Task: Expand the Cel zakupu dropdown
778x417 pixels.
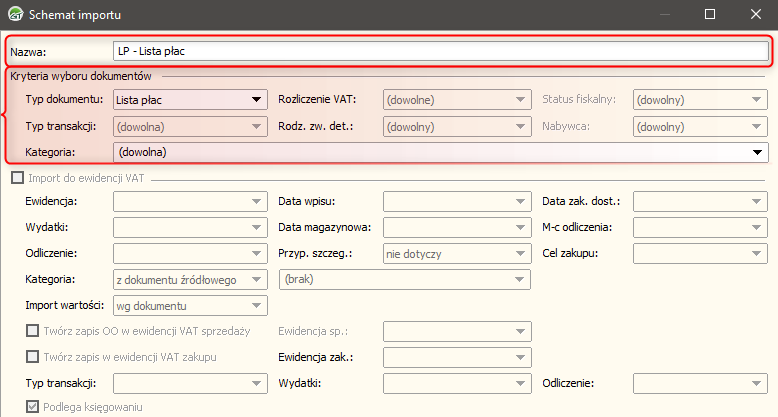Action: click(x=759, y=254)
